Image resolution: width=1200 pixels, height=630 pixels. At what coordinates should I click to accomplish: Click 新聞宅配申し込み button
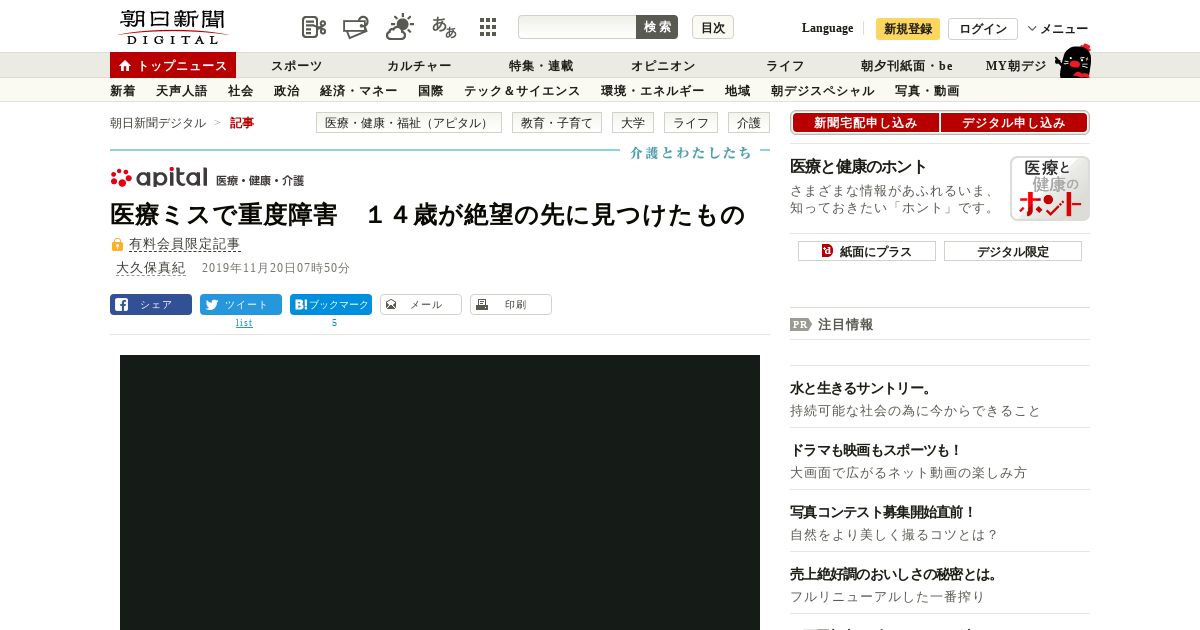click(866, 123)
